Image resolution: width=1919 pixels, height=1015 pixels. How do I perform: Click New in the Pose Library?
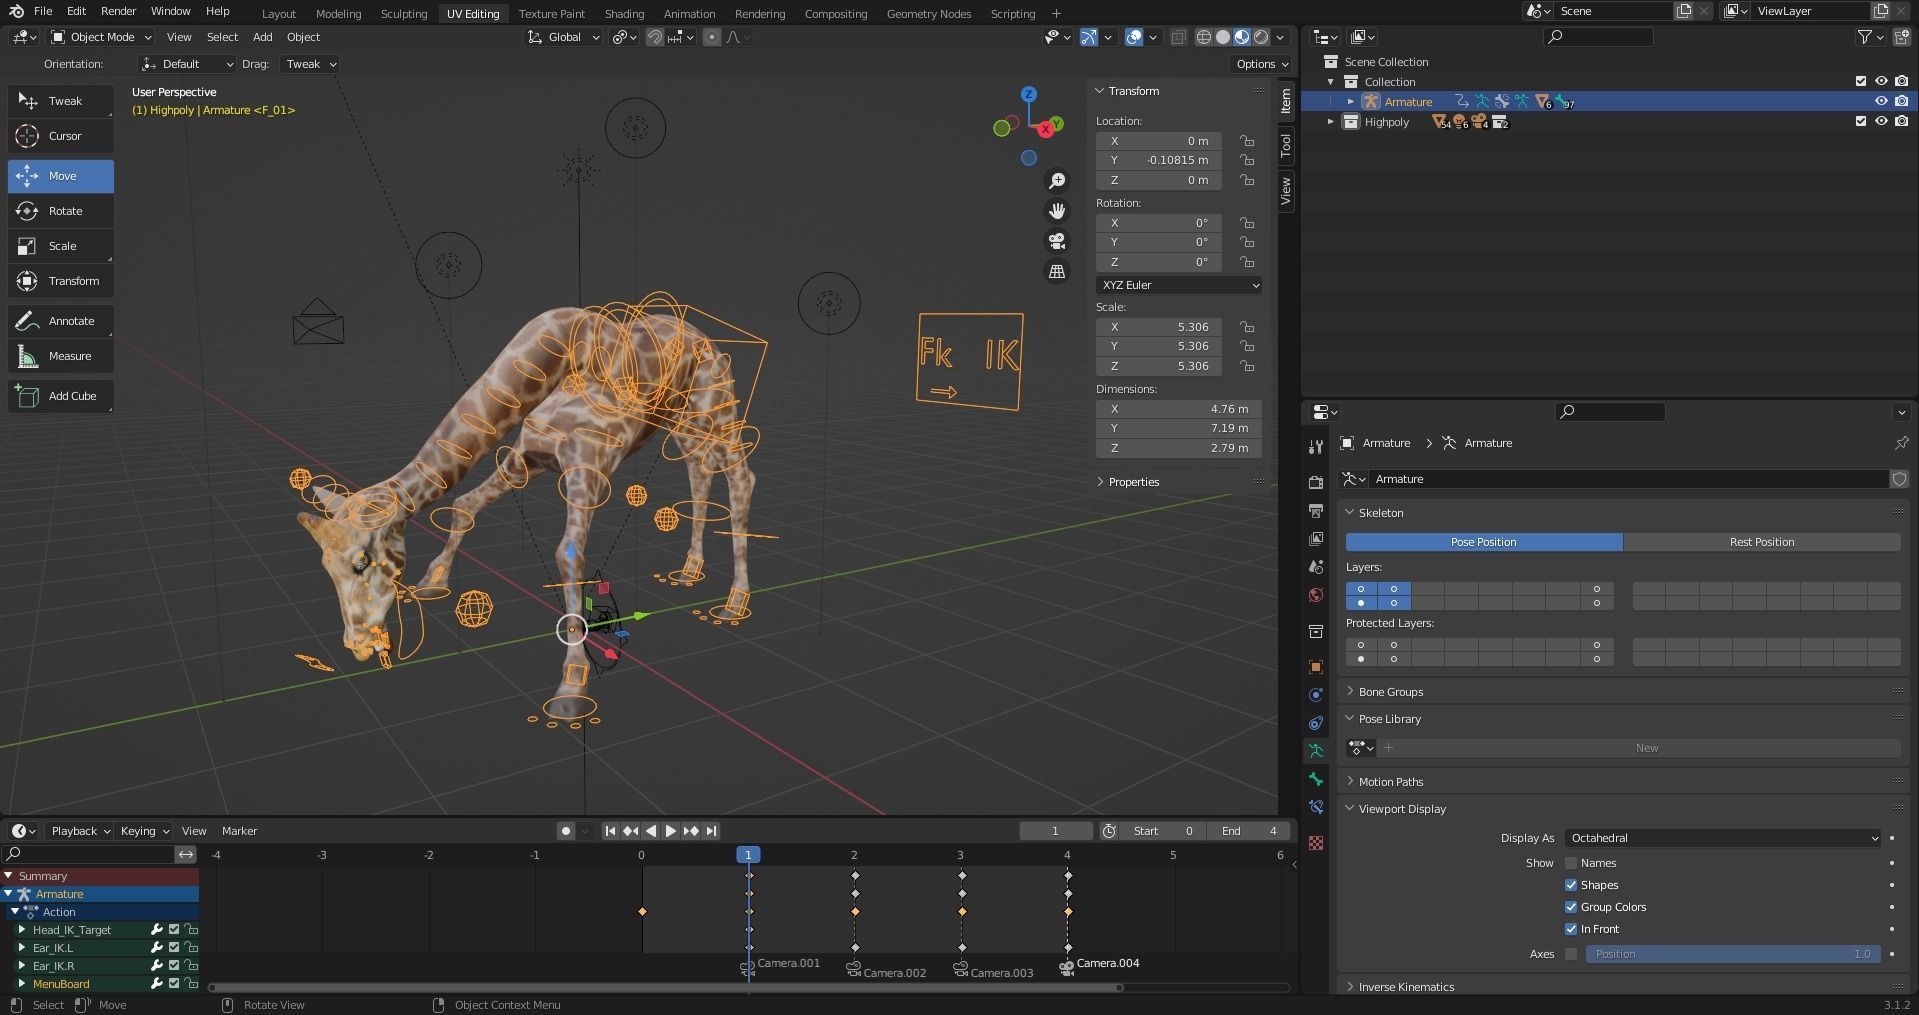[x=1646, y=748]
